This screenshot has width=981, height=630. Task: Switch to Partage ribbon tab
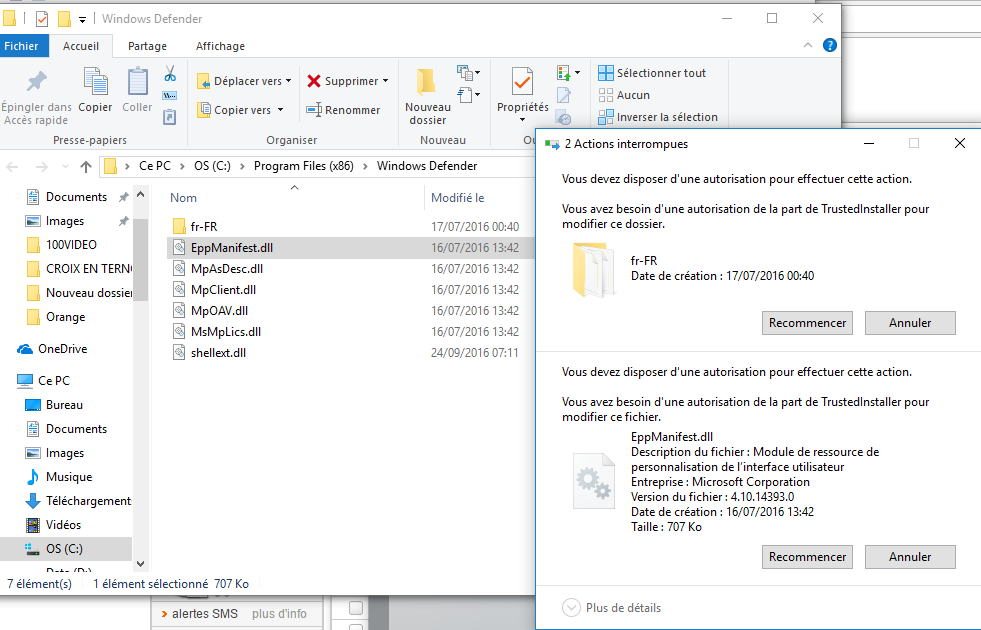click(x=147, y=46)
